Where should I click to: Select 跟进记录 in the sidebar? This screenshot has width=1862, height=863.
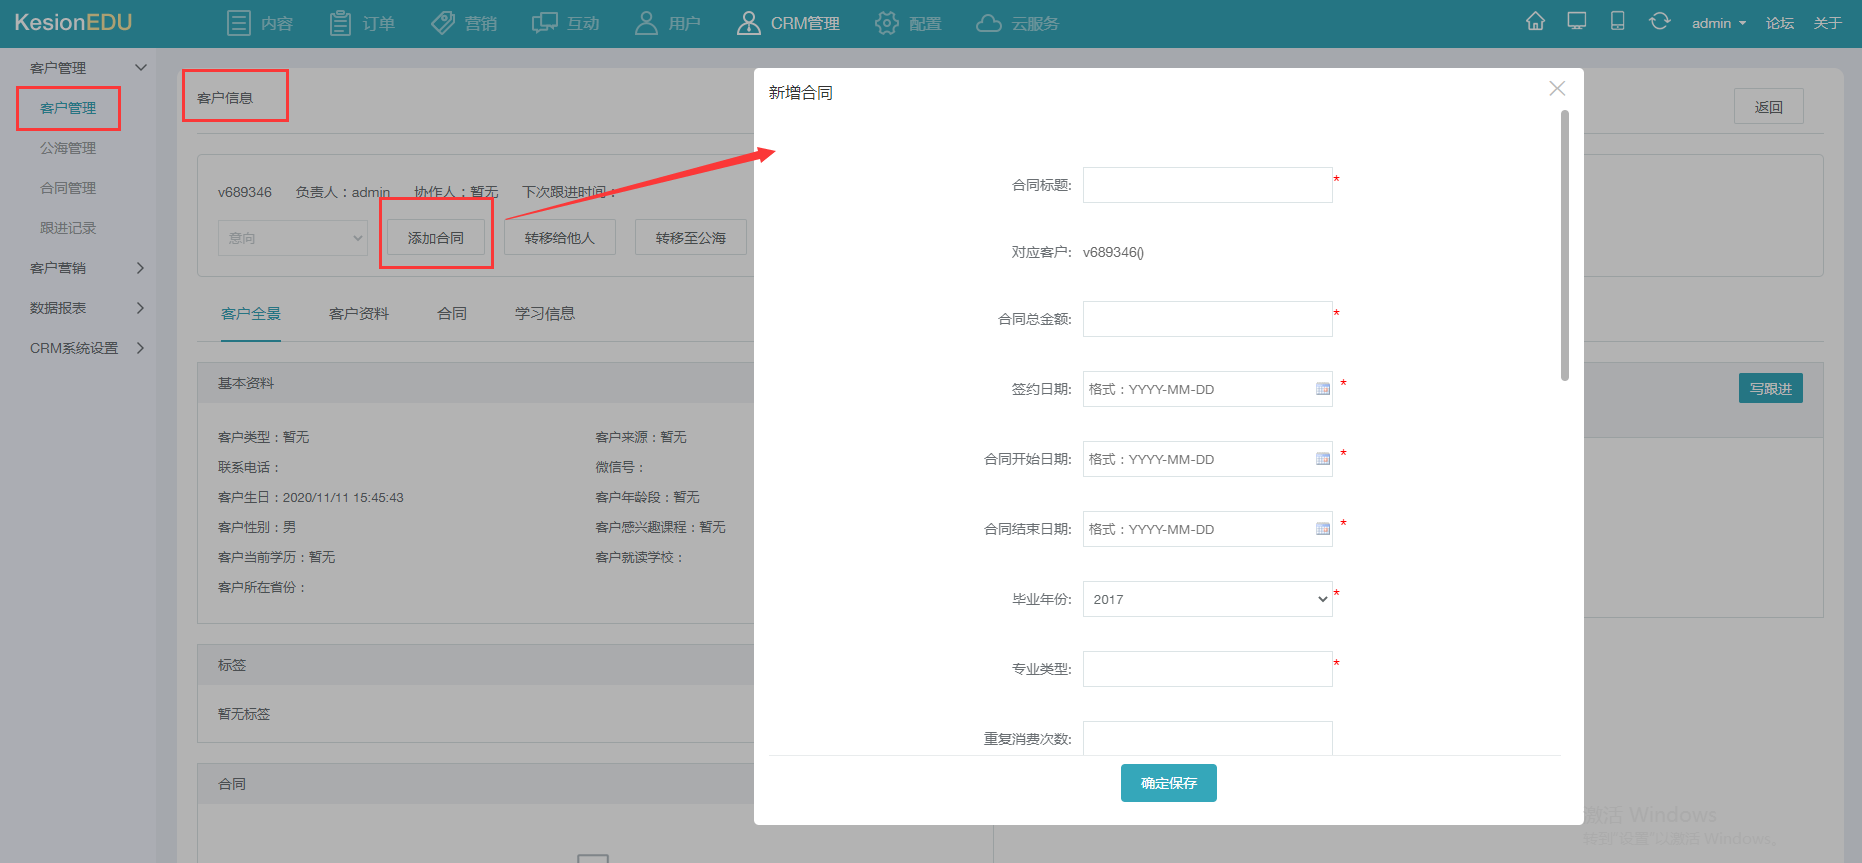[68, 228]
